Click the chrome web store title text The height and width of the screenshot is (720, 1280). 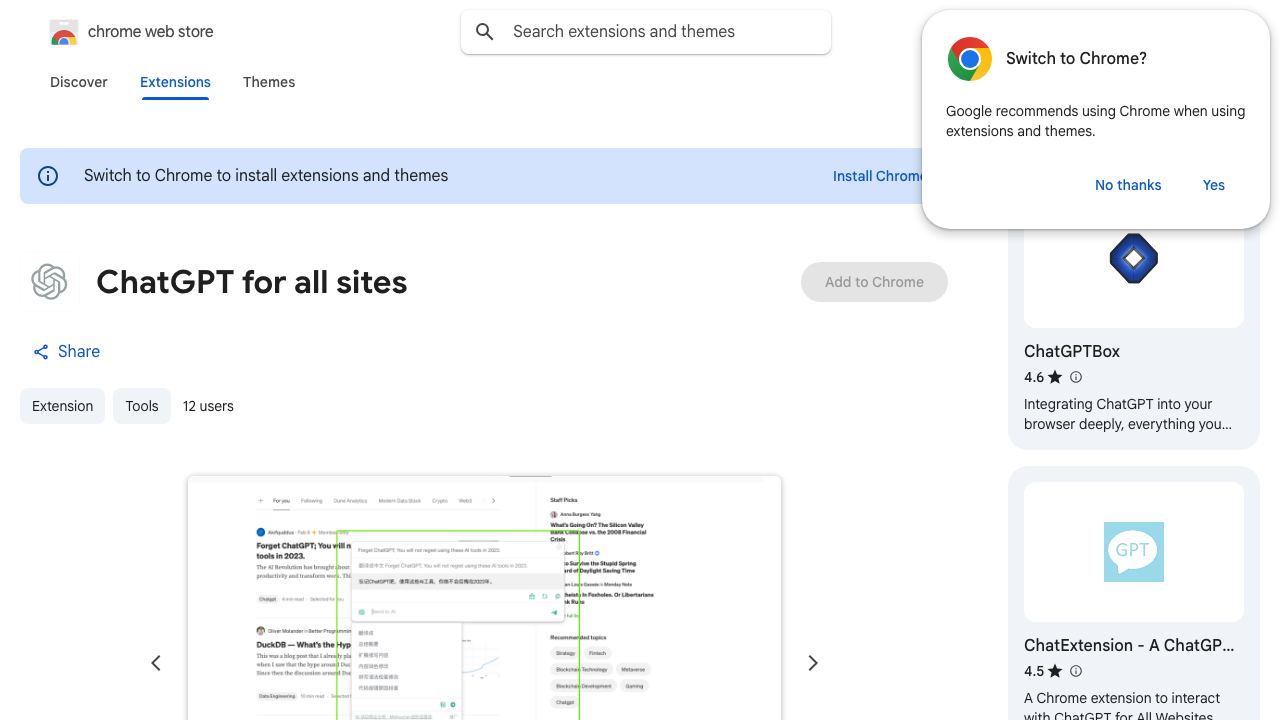[151, 32]
